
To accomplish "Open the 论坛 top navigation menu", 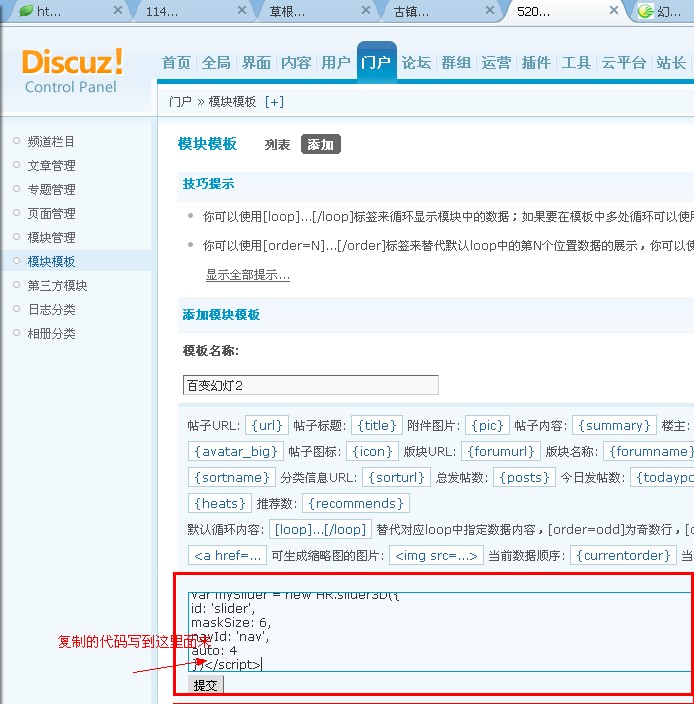I will [x=416, y=63].
